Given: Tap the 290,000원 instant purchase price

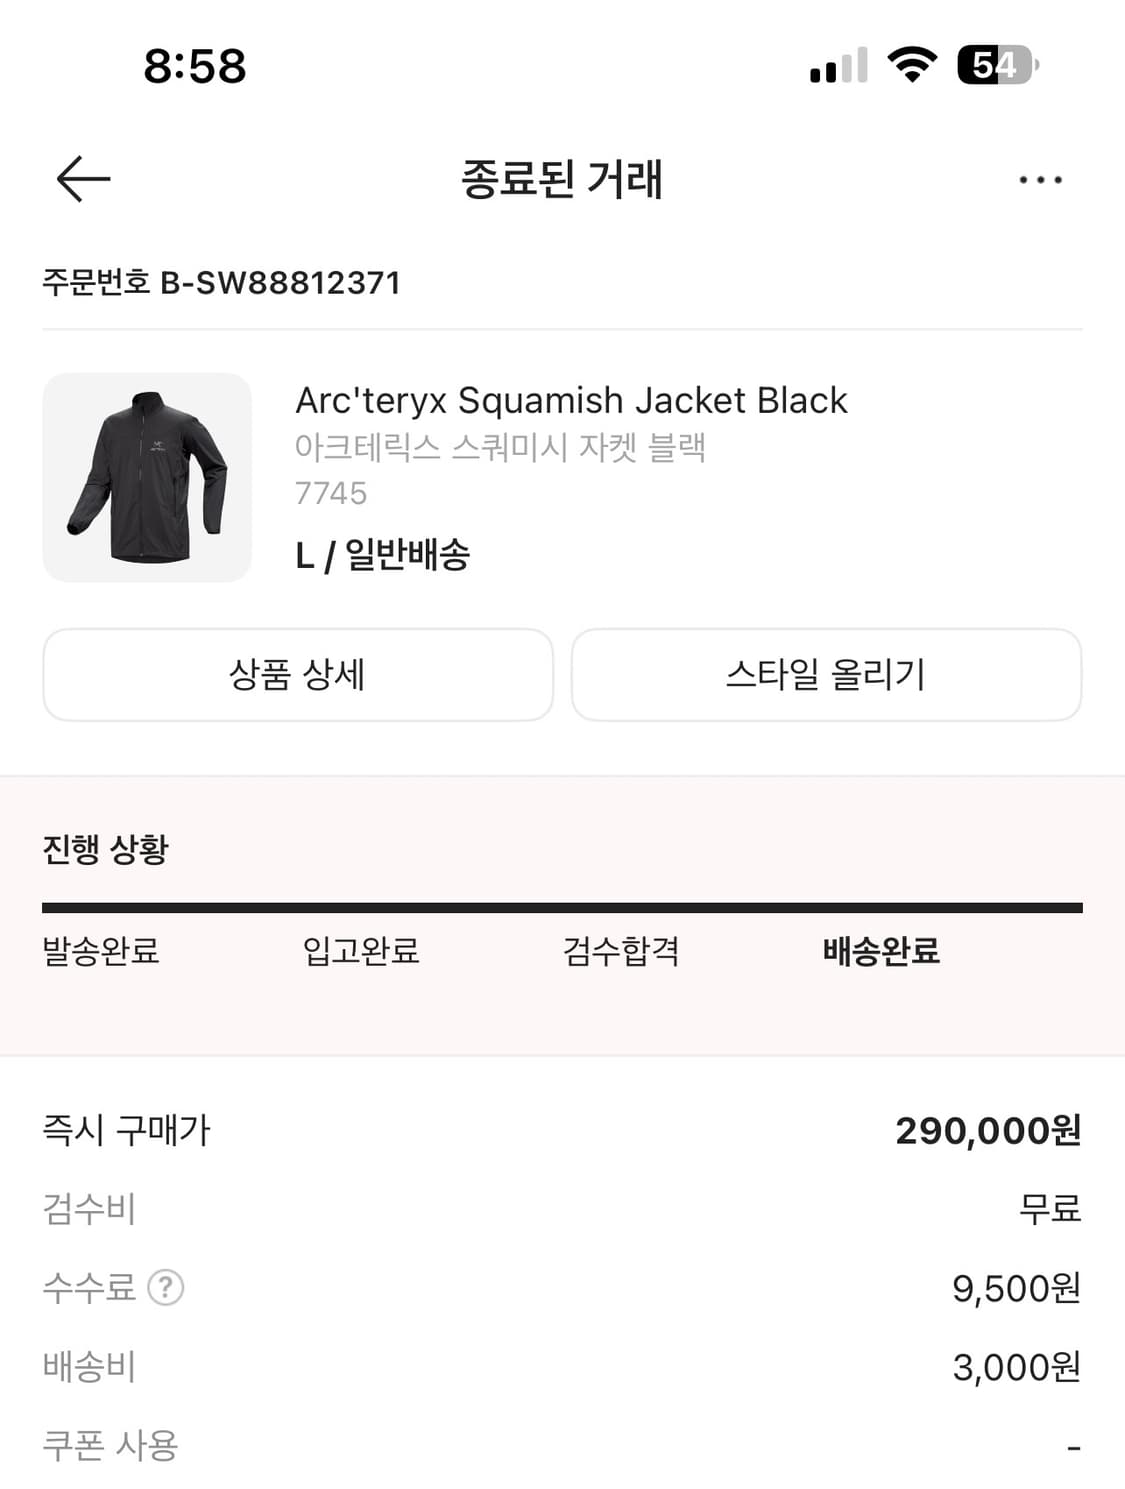Looking at the screenshot, I should coord(987,1131).
